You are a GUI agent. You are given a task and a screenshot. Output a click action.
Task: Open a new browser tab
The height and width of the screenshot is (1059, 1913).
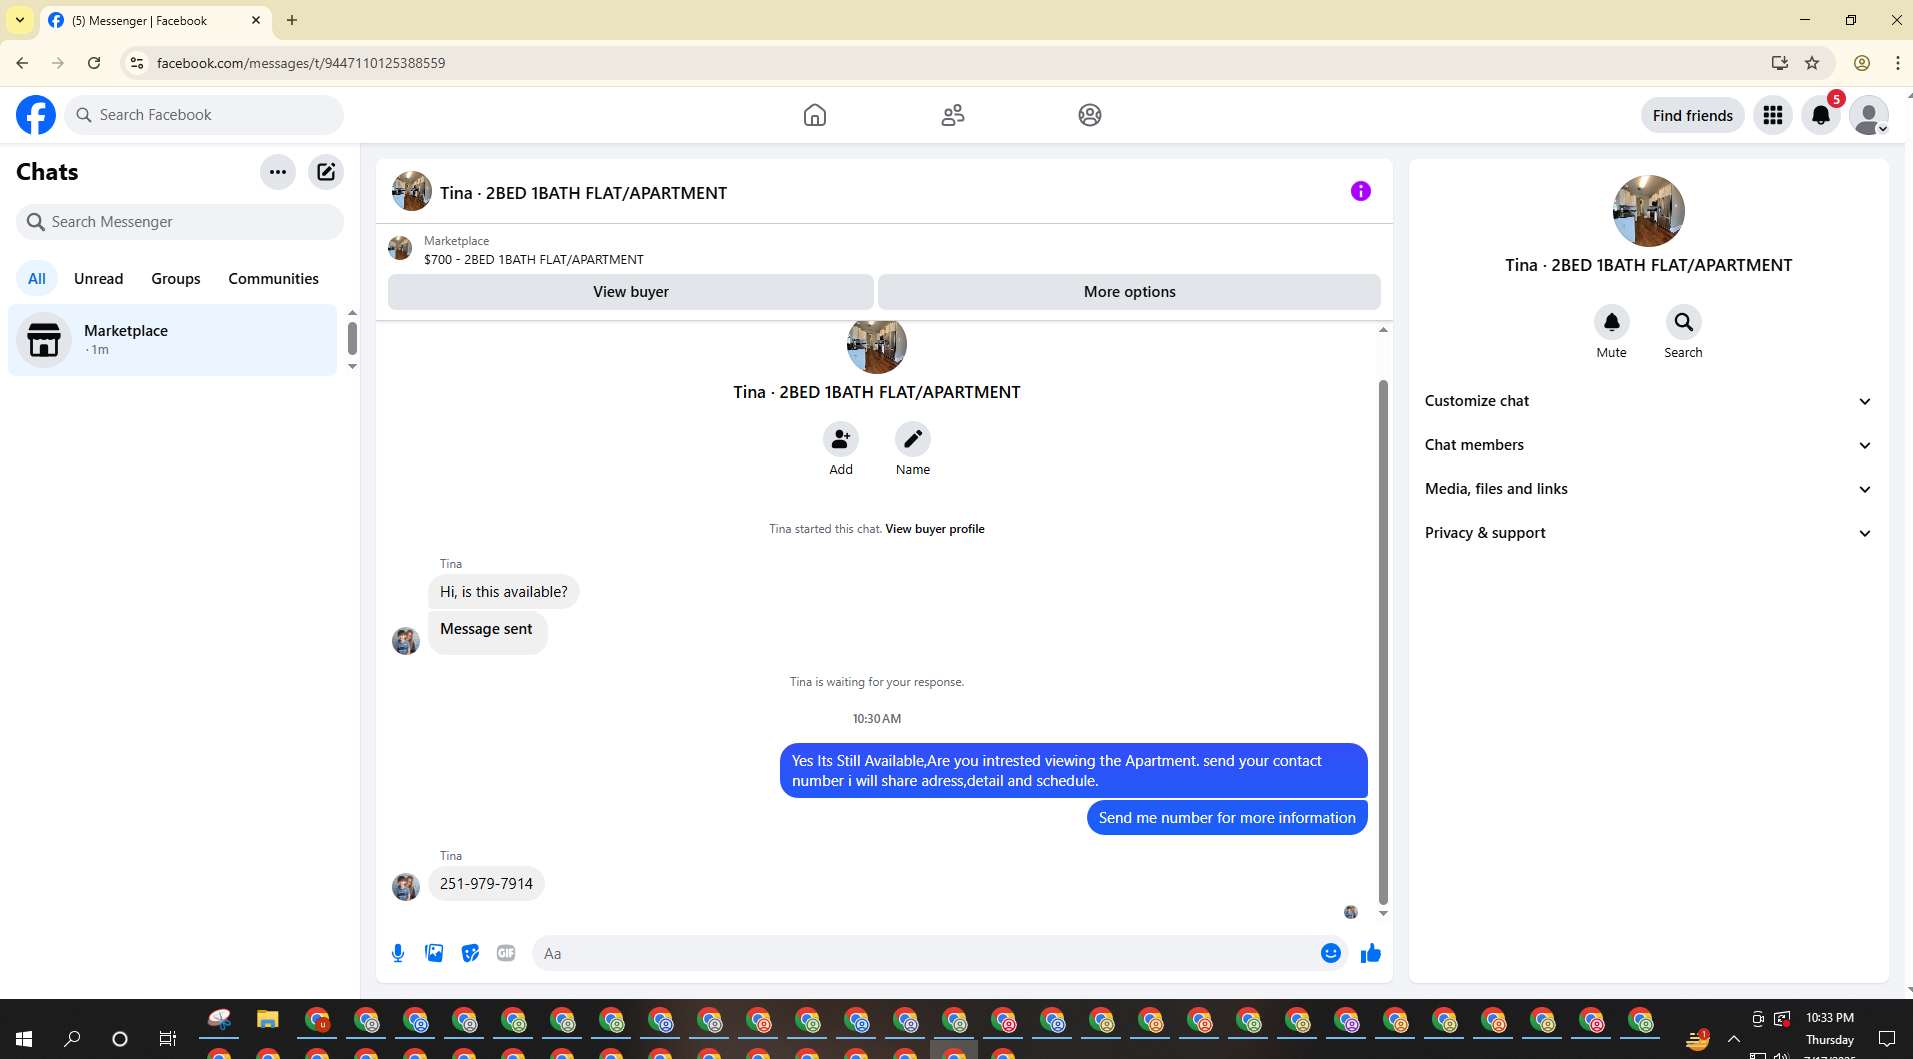292,20
